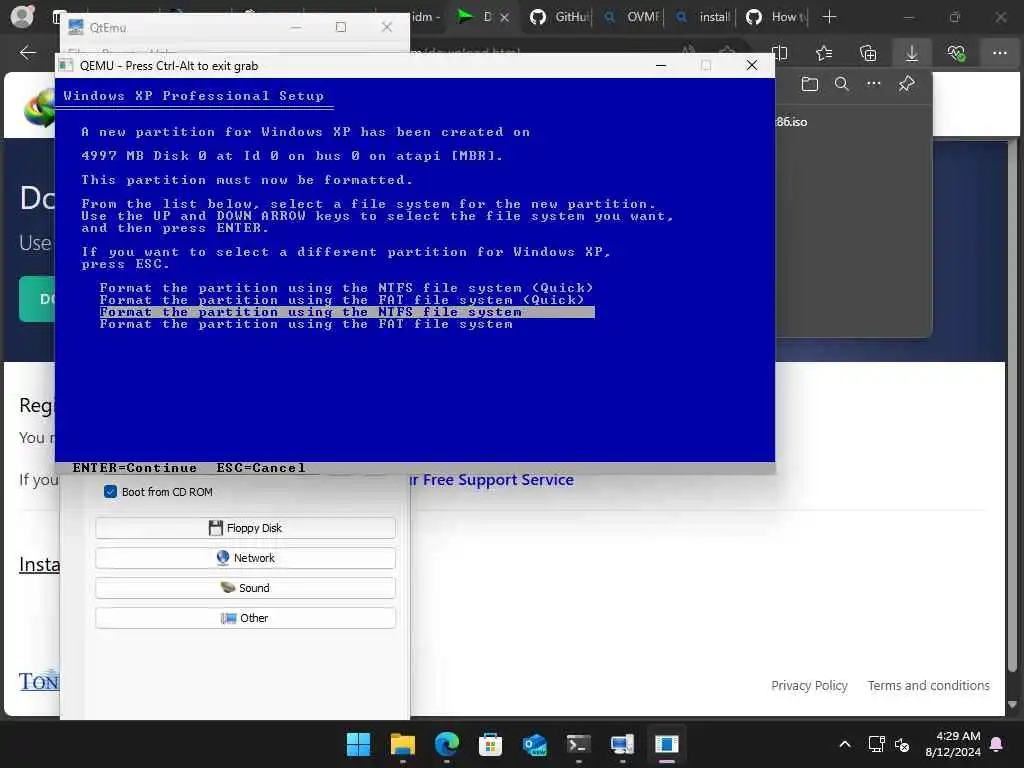Select NTFS file system (Quick) format option

(x=346, y=287)
